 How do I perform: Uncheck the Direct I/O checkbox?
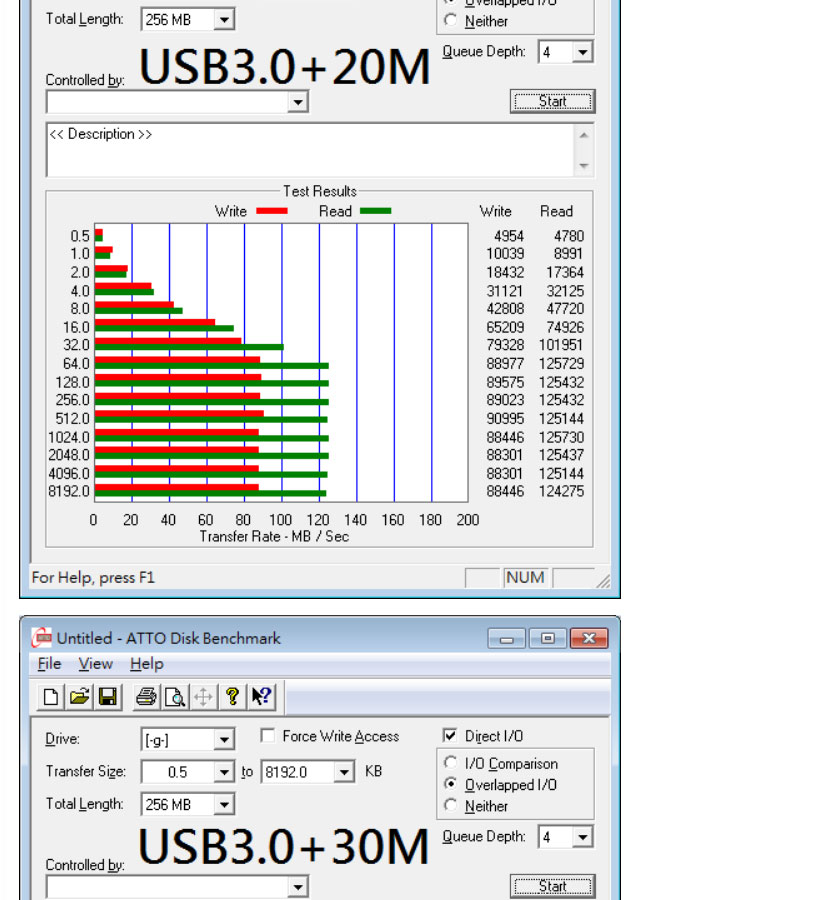pos(450,735)
